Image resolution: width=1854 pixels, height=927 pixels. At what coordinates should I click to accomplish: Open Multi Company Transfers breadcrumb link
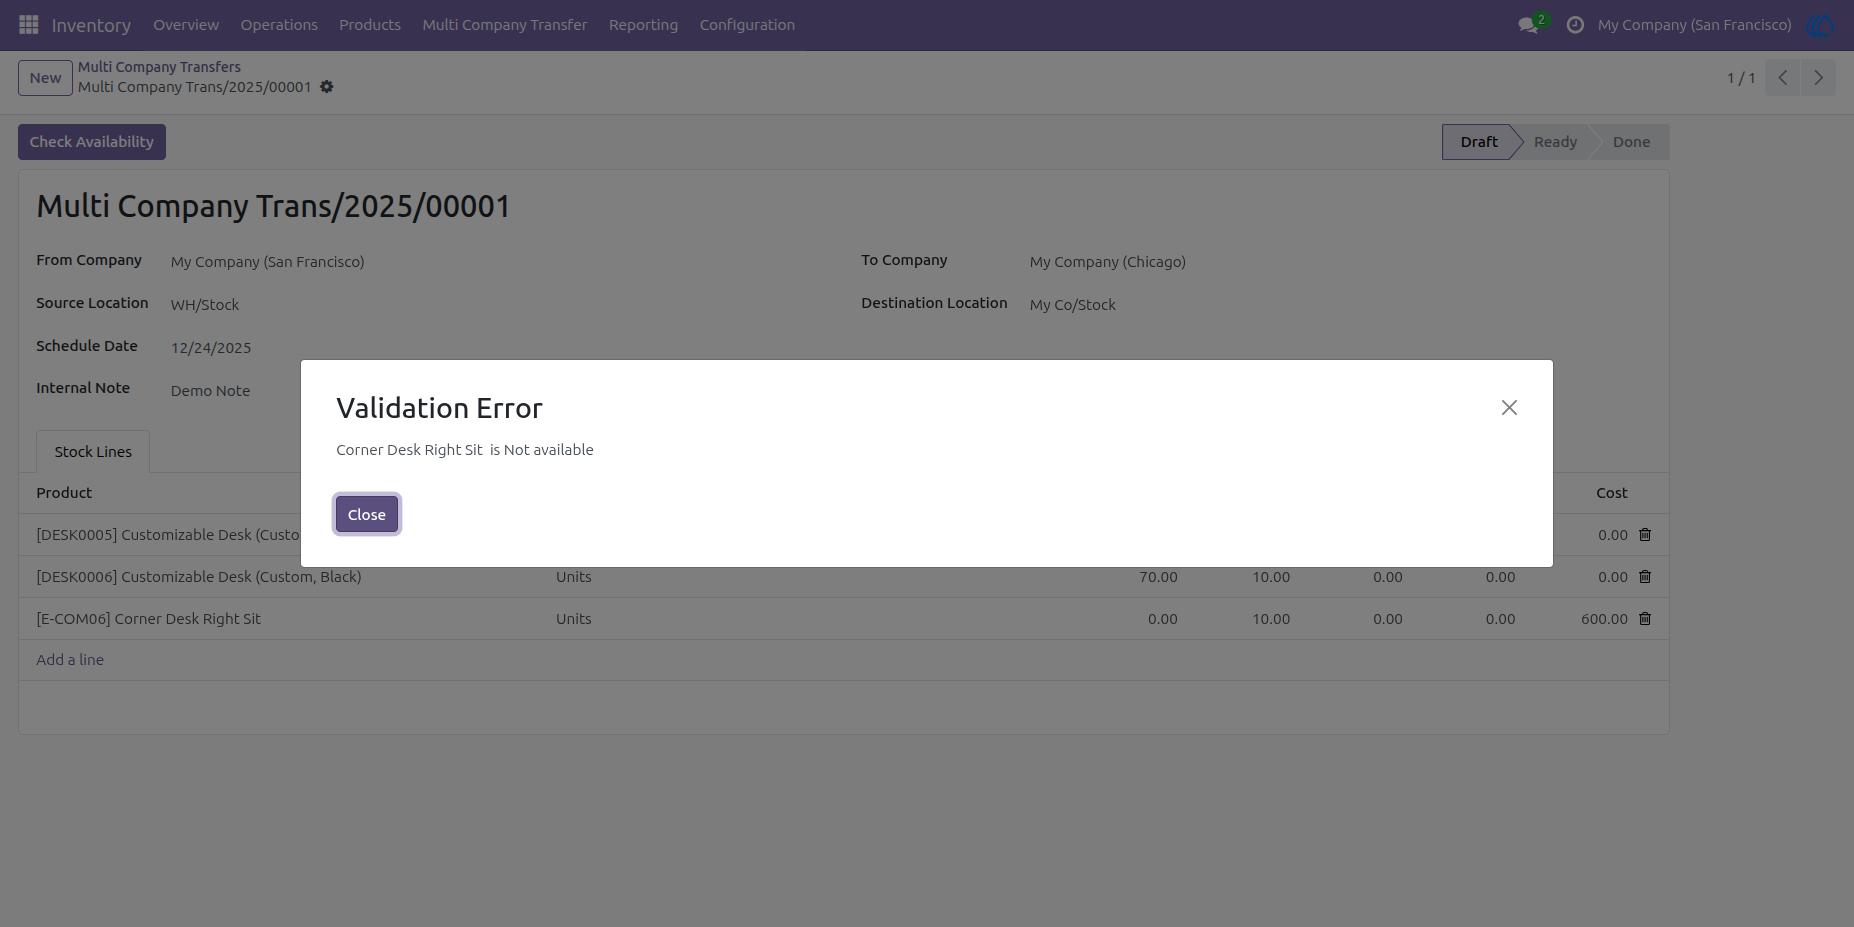click(159, 67)
